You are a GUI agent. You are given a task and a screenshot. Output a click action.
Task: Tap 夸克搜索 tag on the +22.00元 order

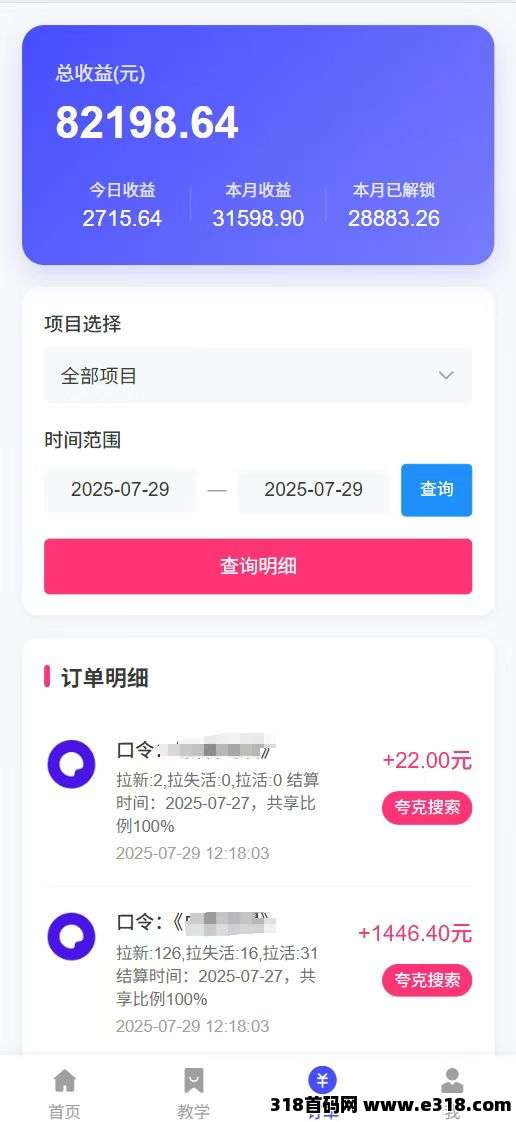pos(427,808)
